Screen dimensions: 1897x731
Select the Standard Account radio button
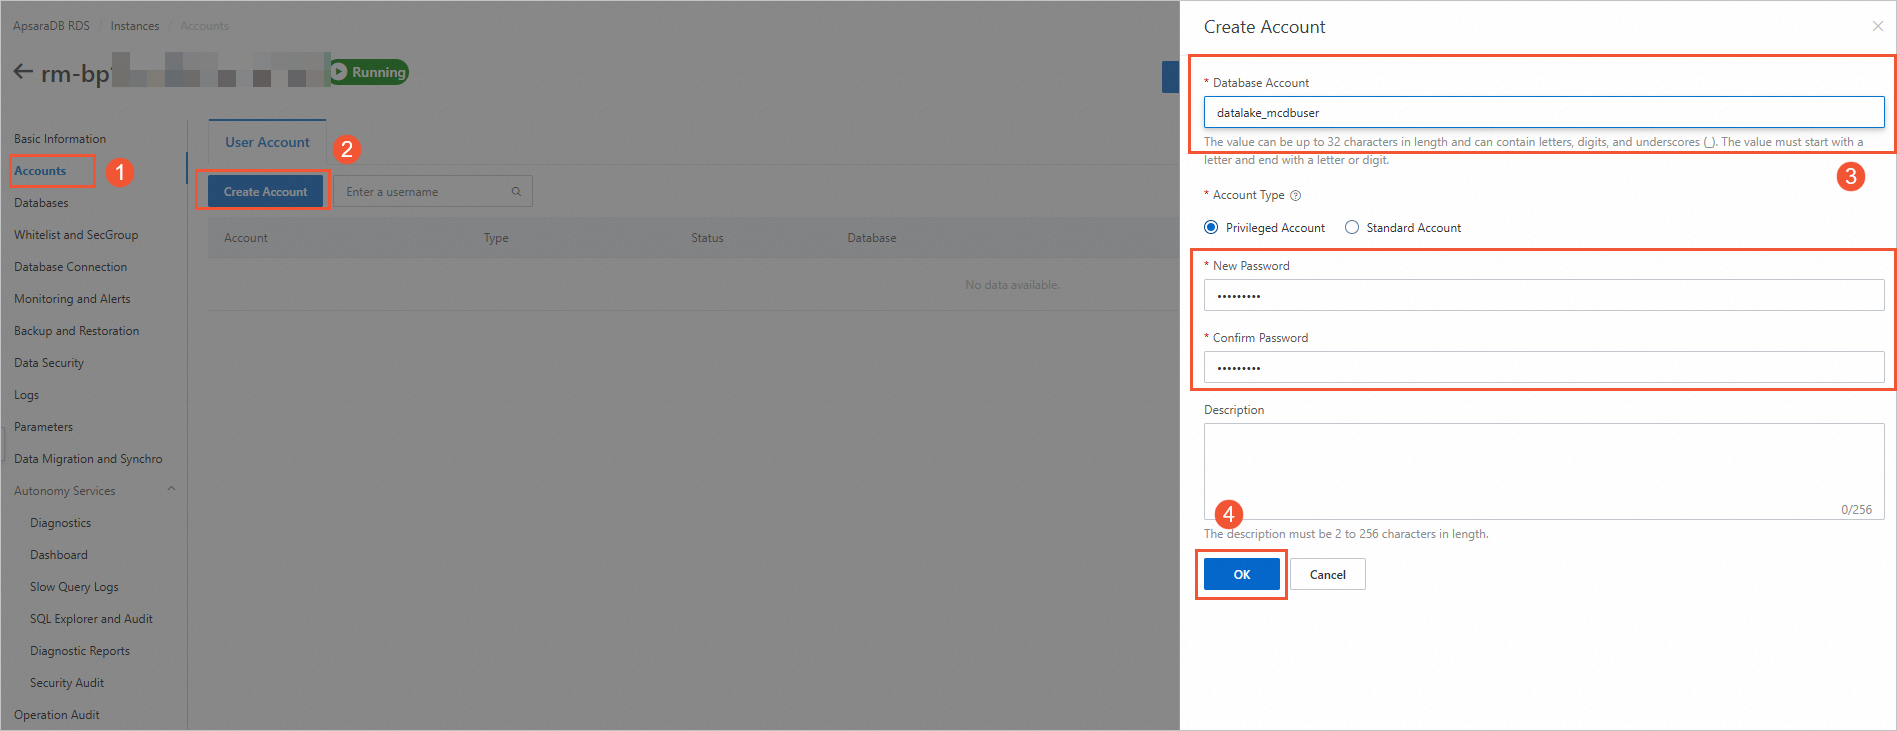1352,227
